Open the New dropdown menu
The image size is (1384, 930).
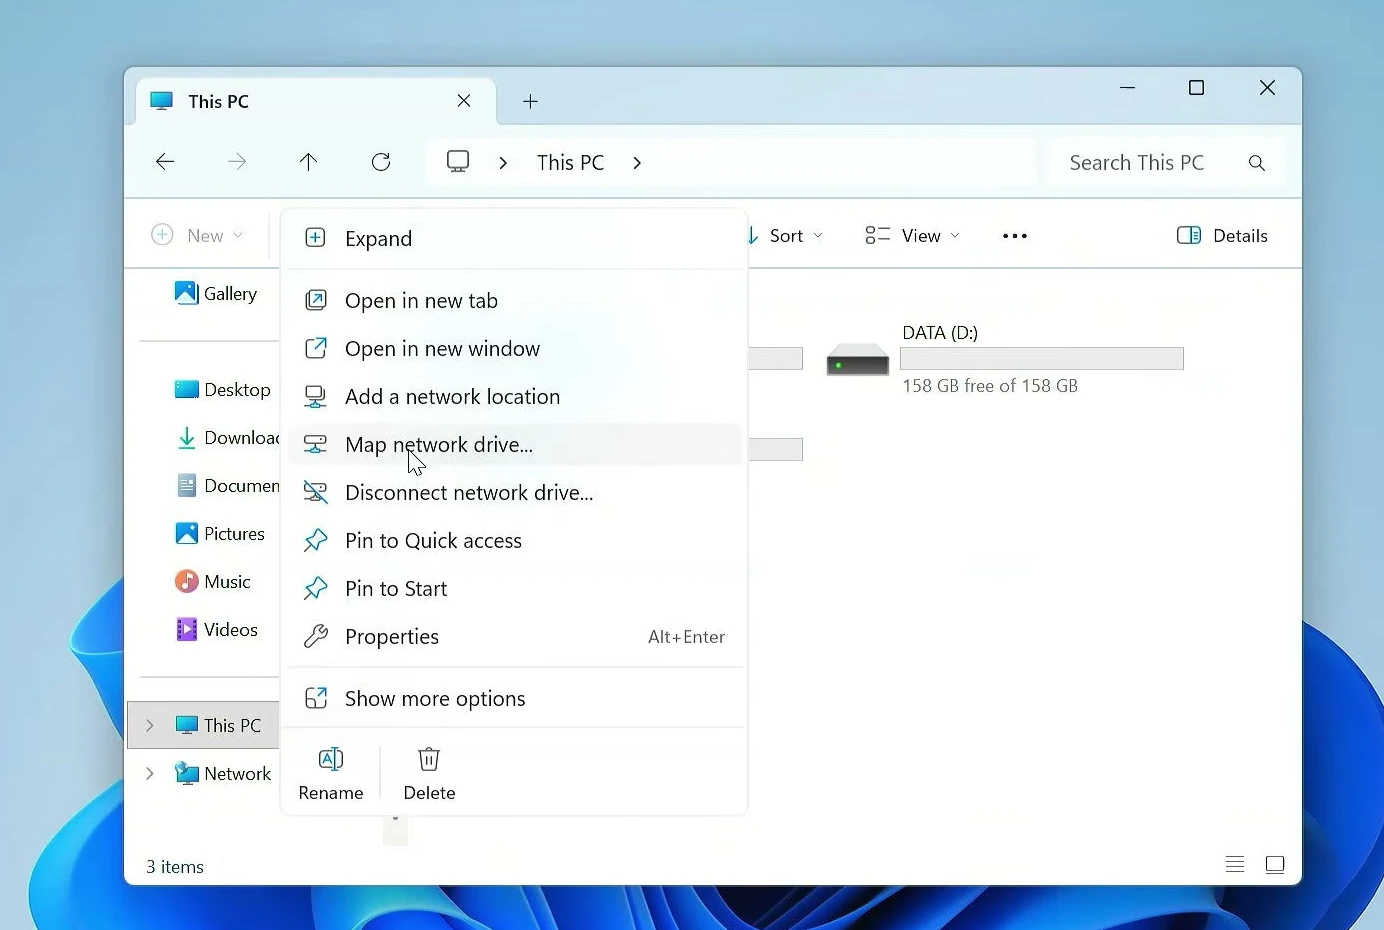pyautogui.click(x=197, y=236)
